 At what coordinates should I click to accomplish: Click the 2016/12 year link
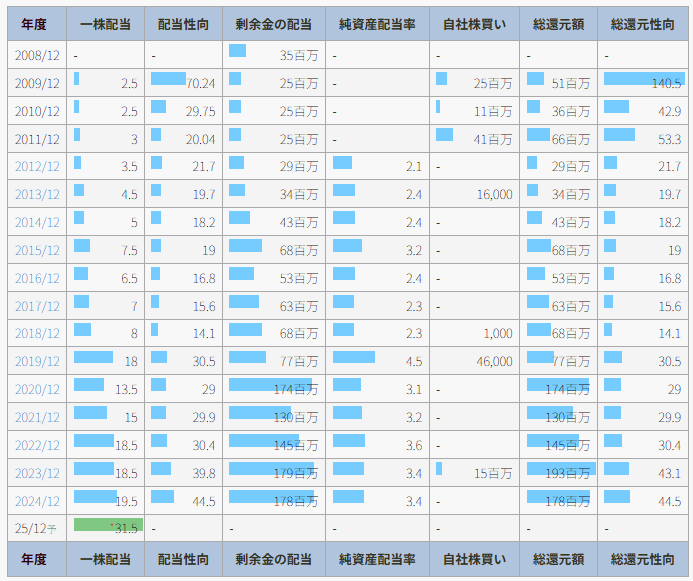pos(36,278)
